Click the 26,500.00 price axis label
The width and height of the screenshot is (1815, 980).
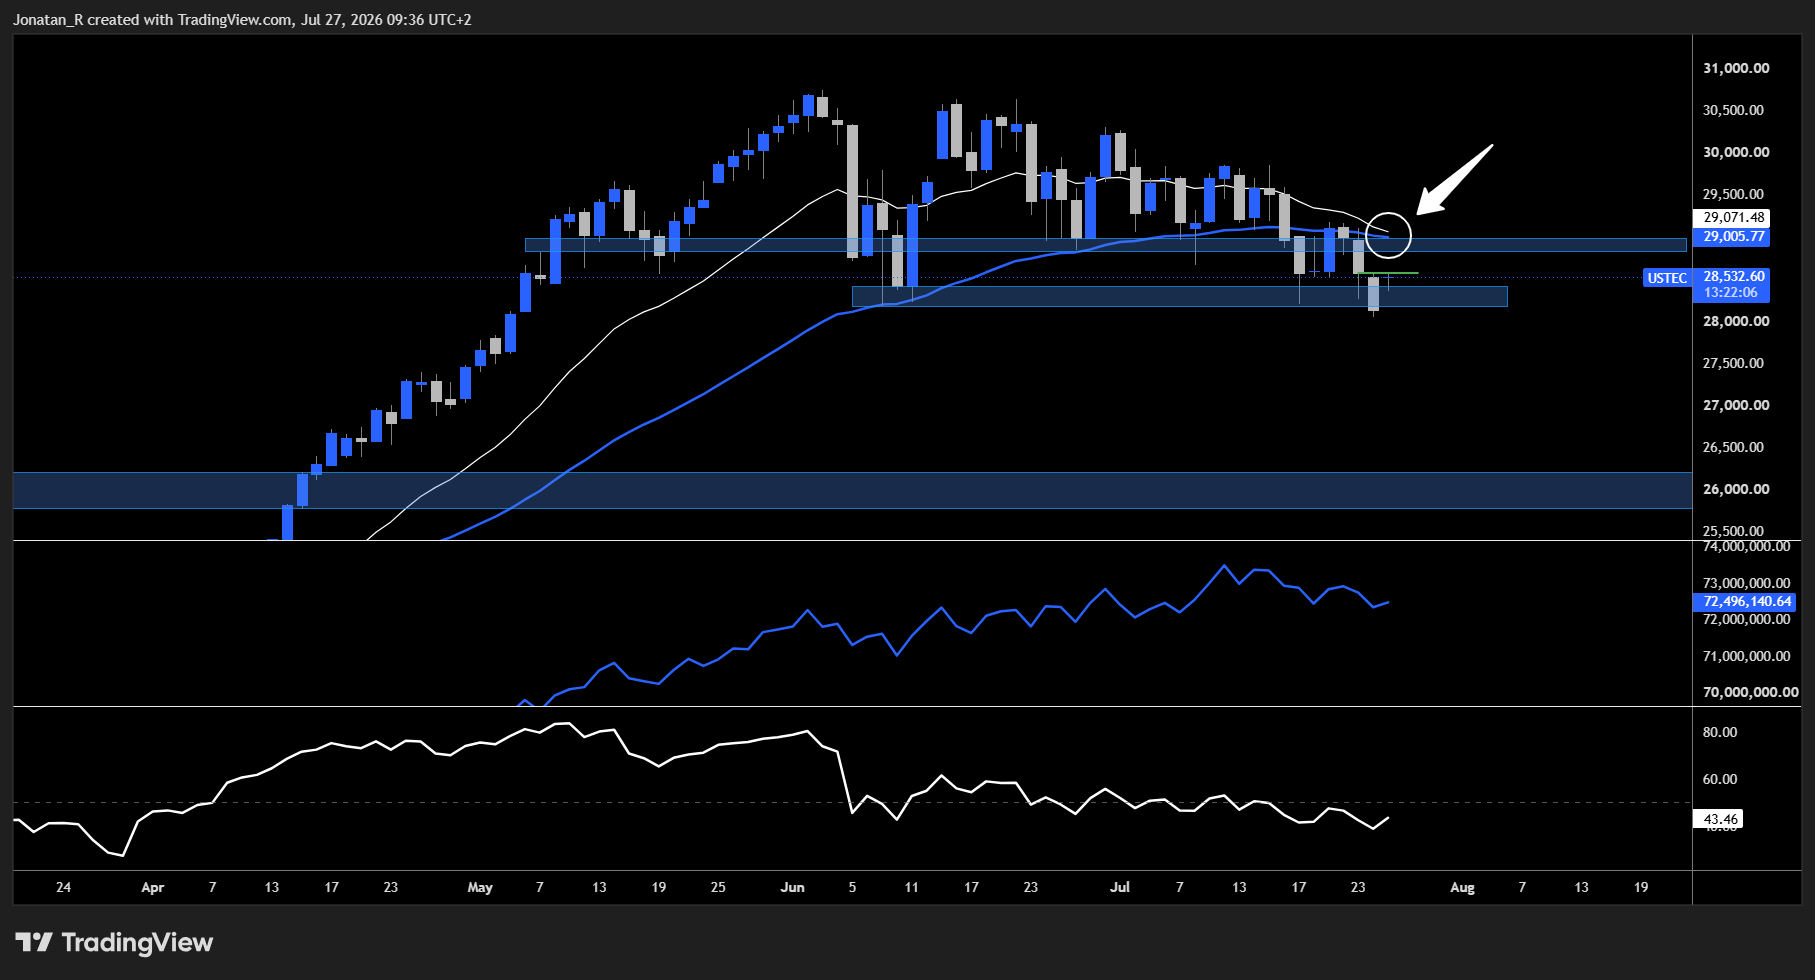[x=1733, y=447]
